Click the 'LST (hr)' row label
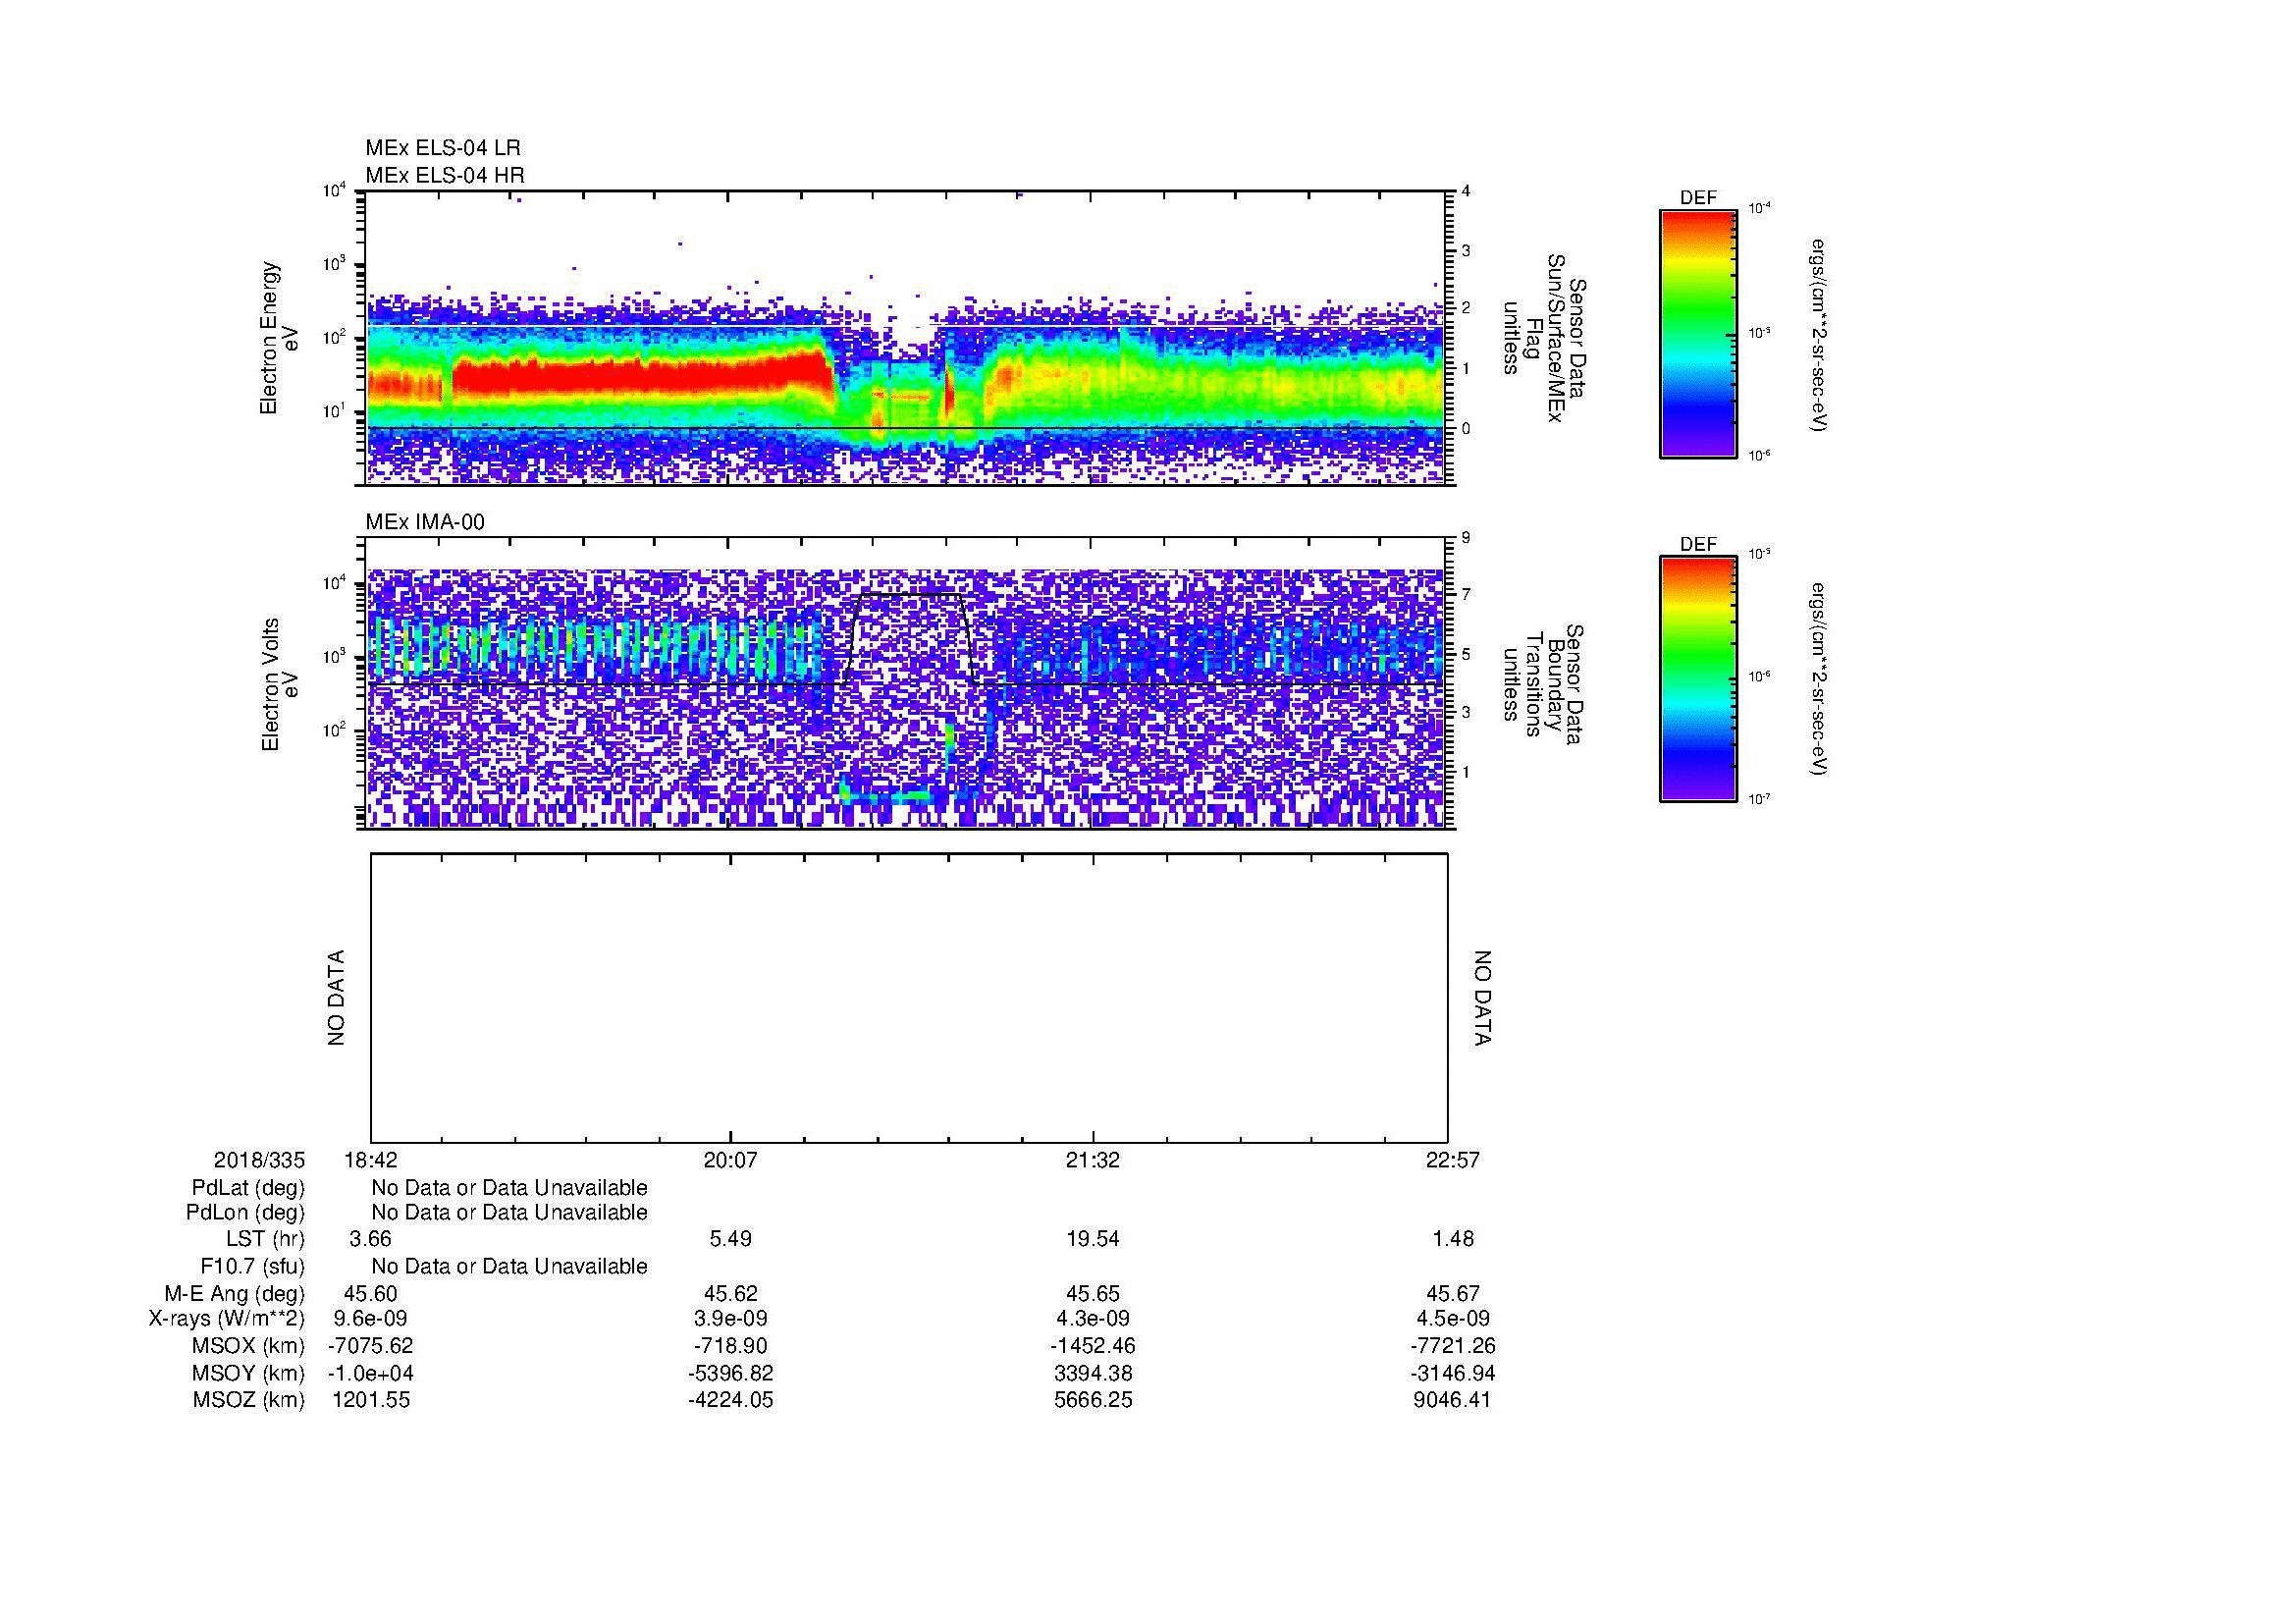2296x1623 pixels. (x=265, y=1240)
